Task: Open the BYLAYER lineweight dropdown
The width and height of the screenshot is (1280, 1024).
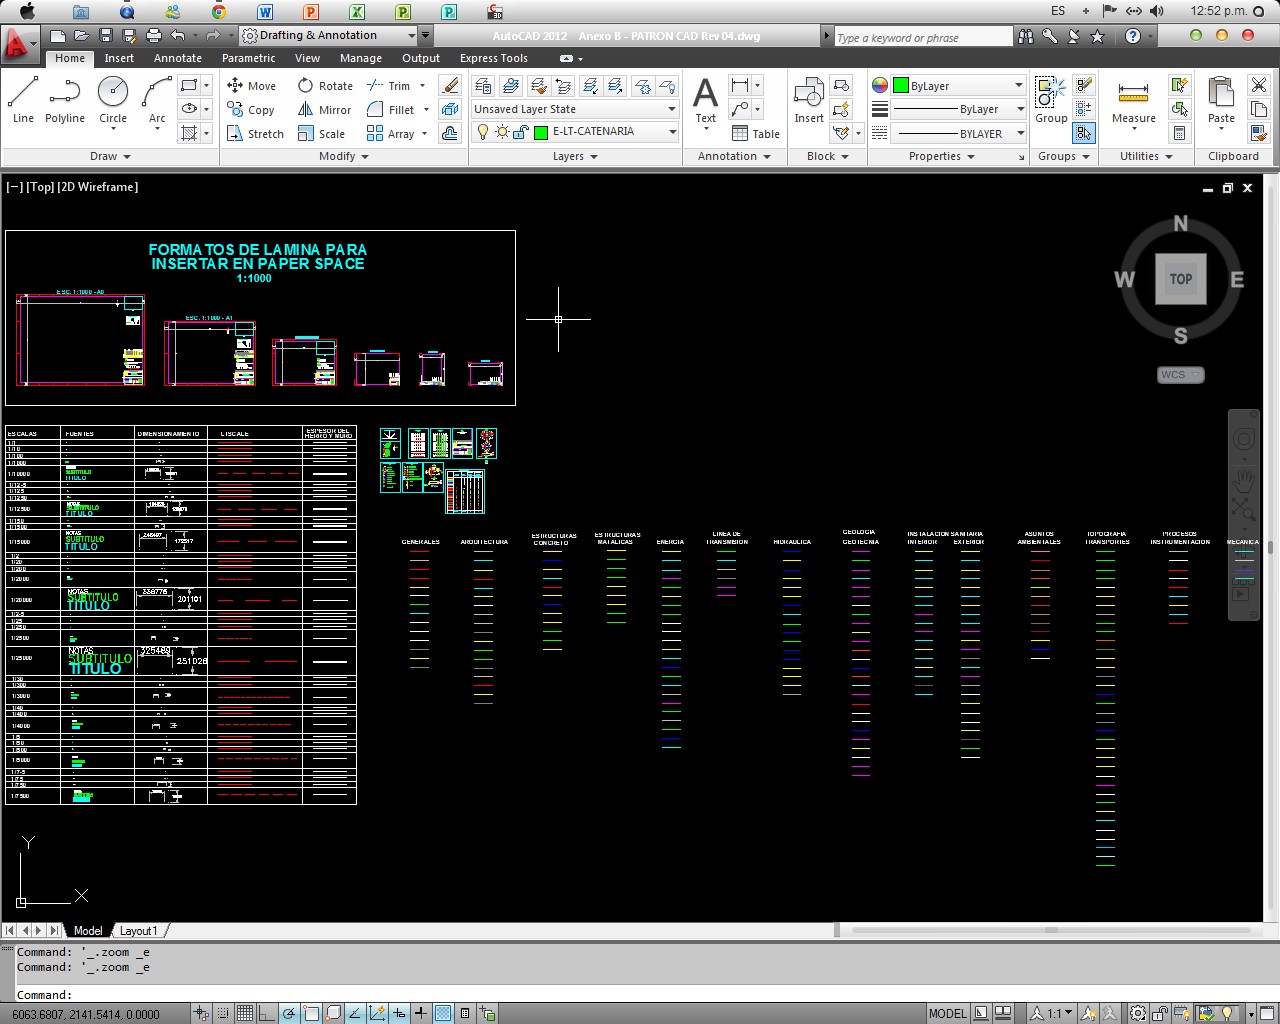Action: (x=958, y=133)
